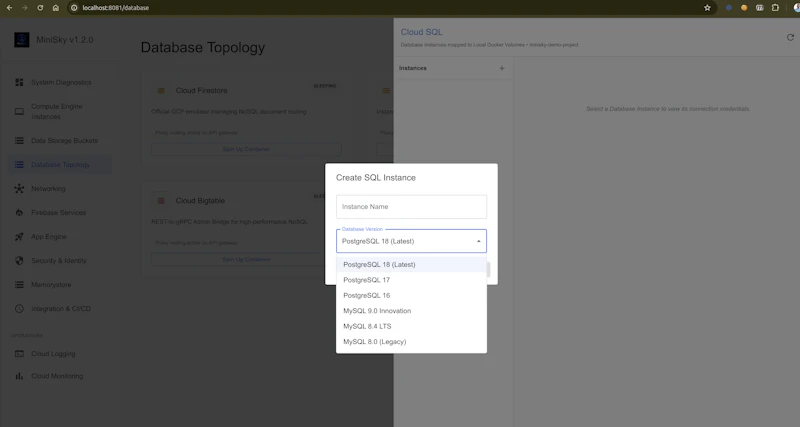This screenshot has height=427, width=800.
Task: Go to the browser home icon
Action: click(56, 8)
